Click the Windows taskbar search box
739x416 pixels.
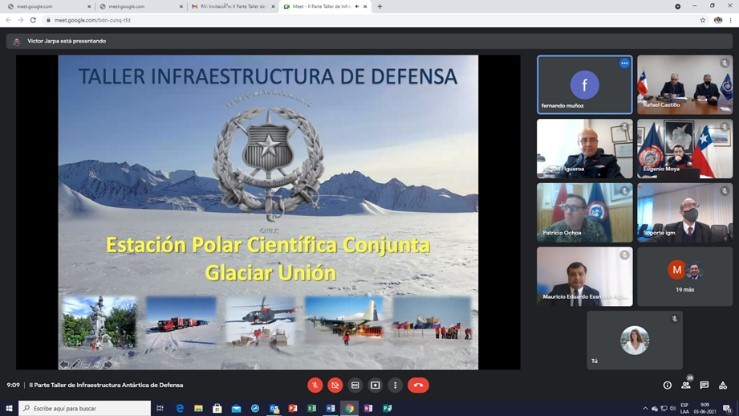point(85,408)
